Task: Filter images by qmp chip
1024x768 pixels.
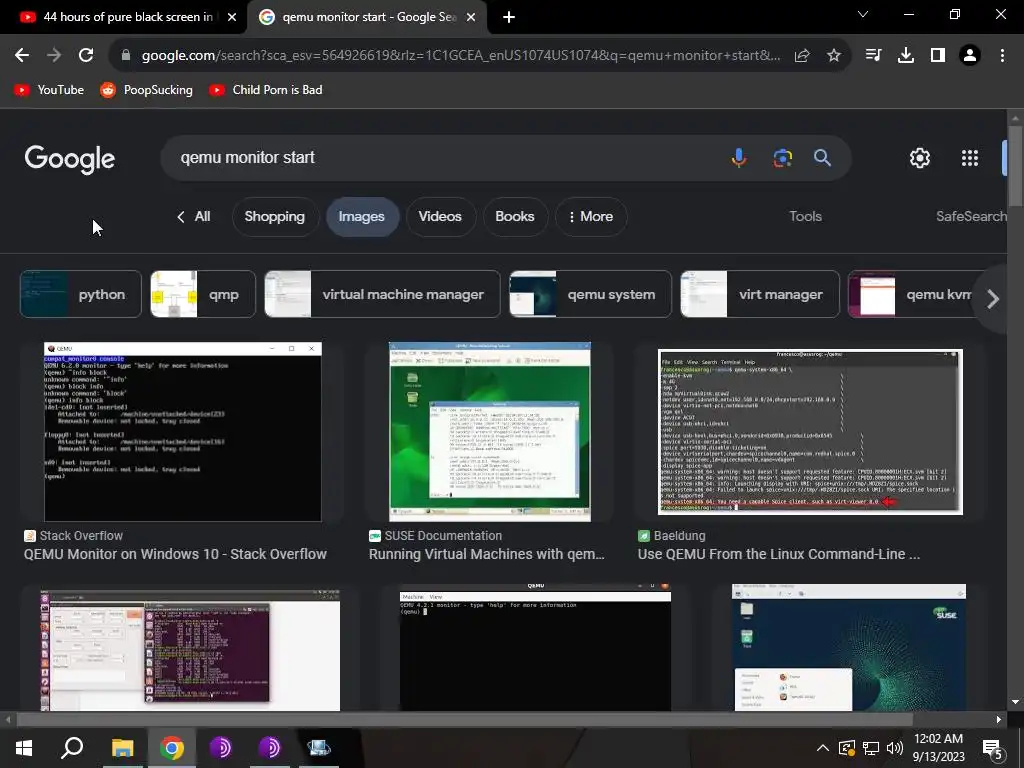Action: 203,295
